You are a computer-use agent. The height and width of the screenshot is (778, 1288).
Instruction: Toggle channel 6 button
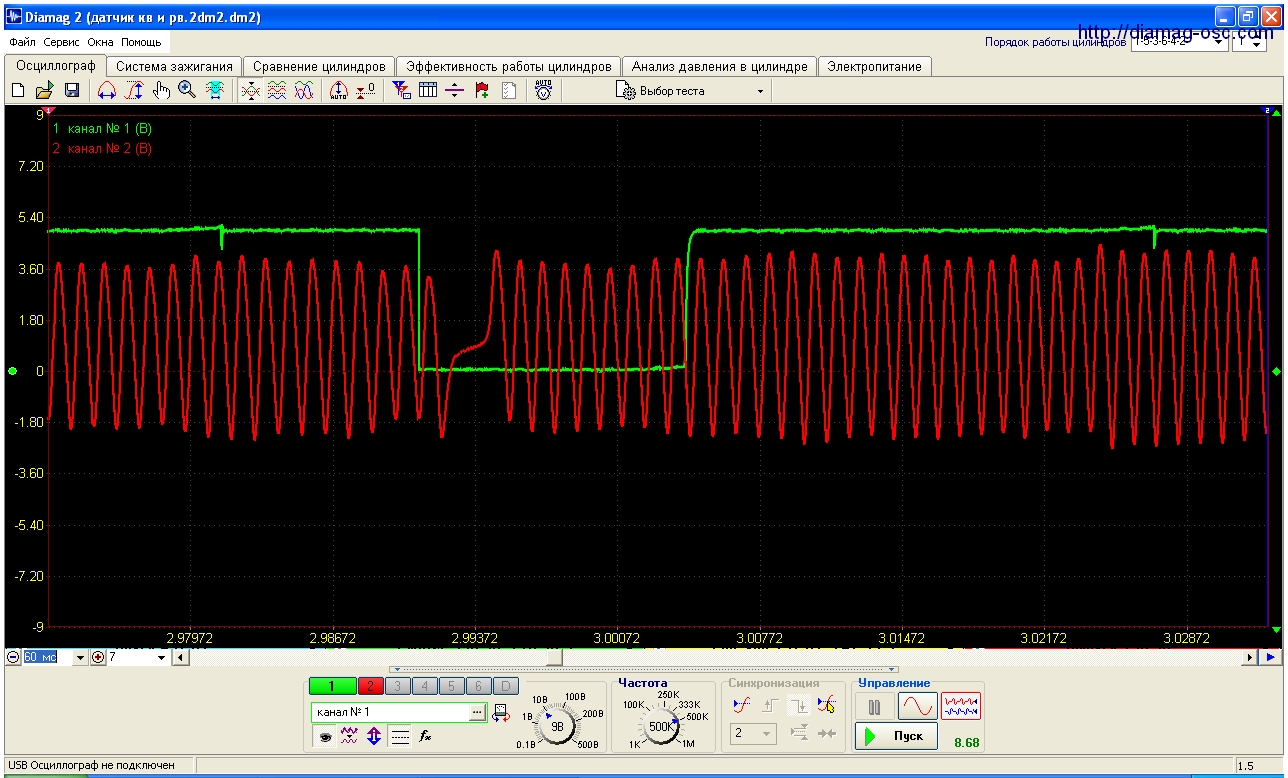[x=479, y=686]
